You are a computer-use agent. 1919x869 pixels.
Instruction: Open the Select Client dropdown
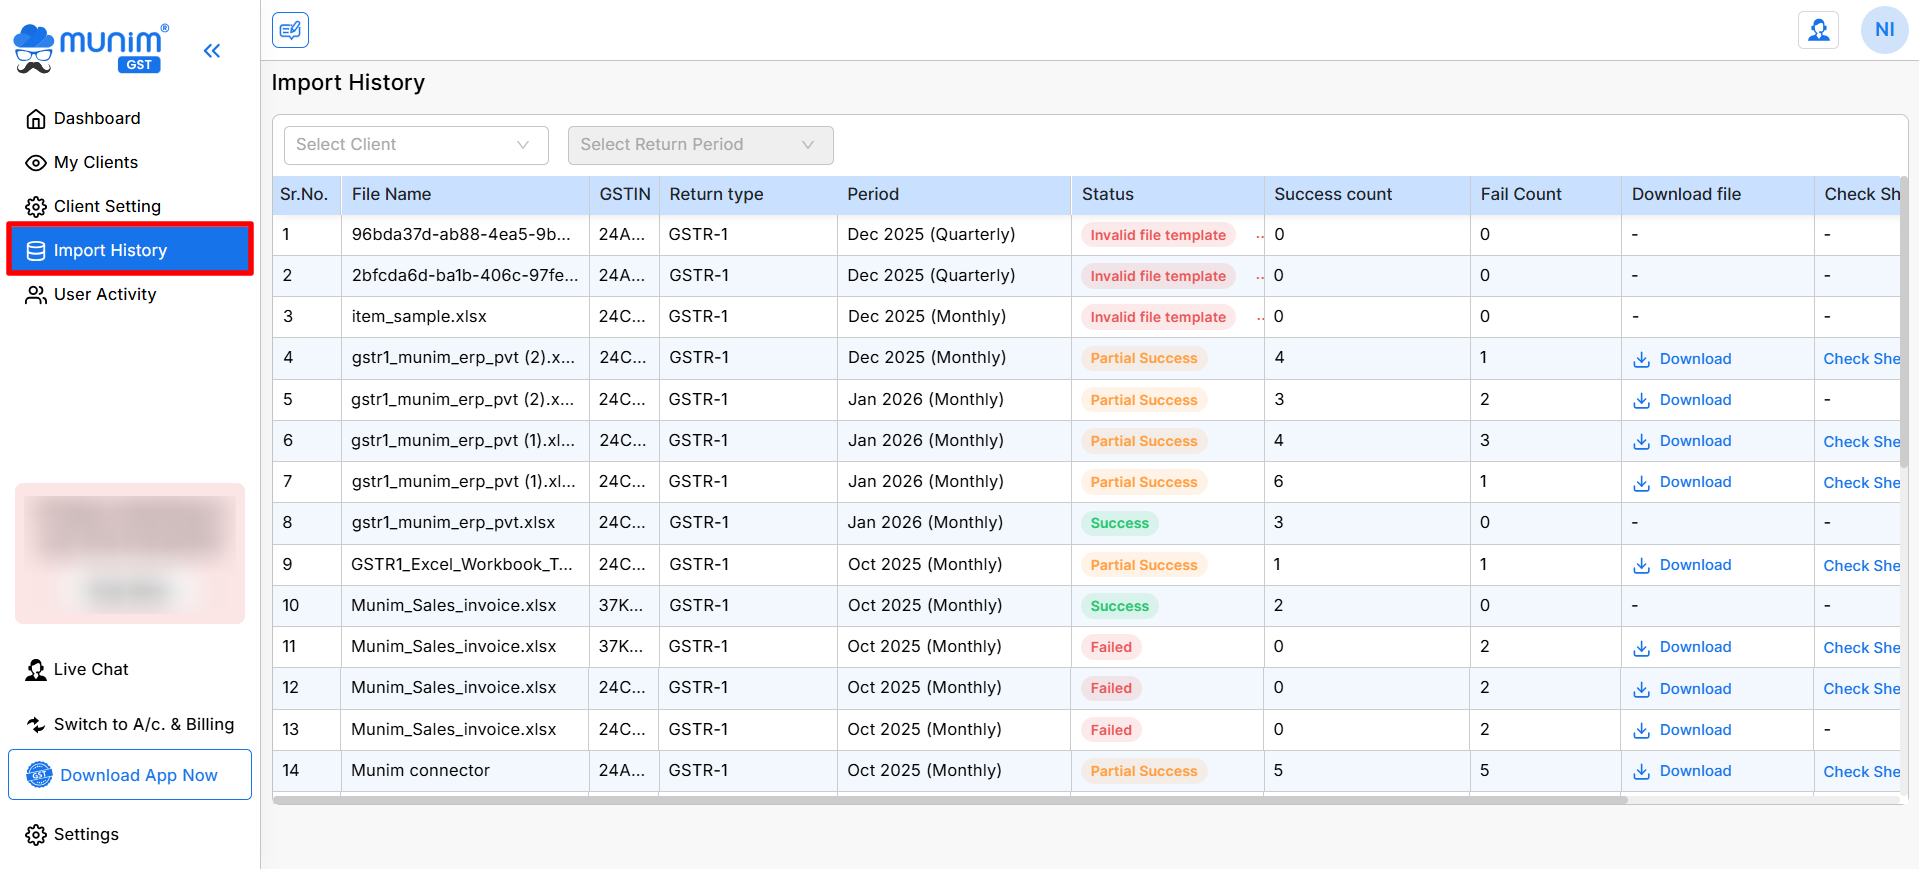(x=415, y=145)
